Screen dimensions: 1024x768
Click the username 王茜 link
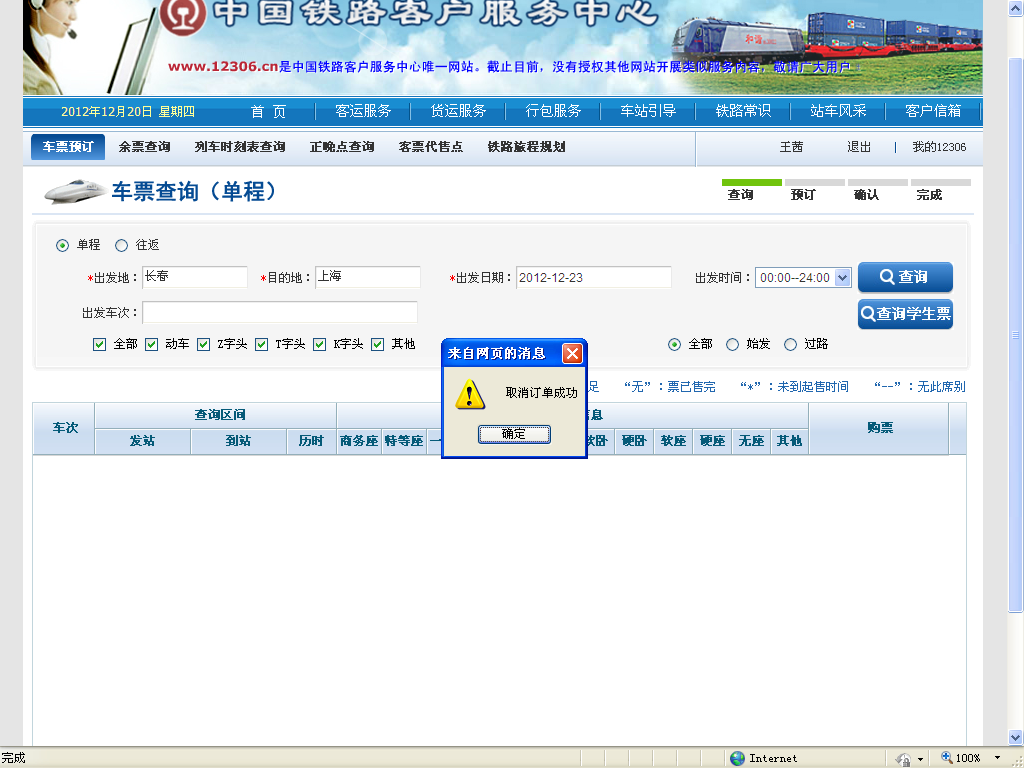tap(791, 147)
